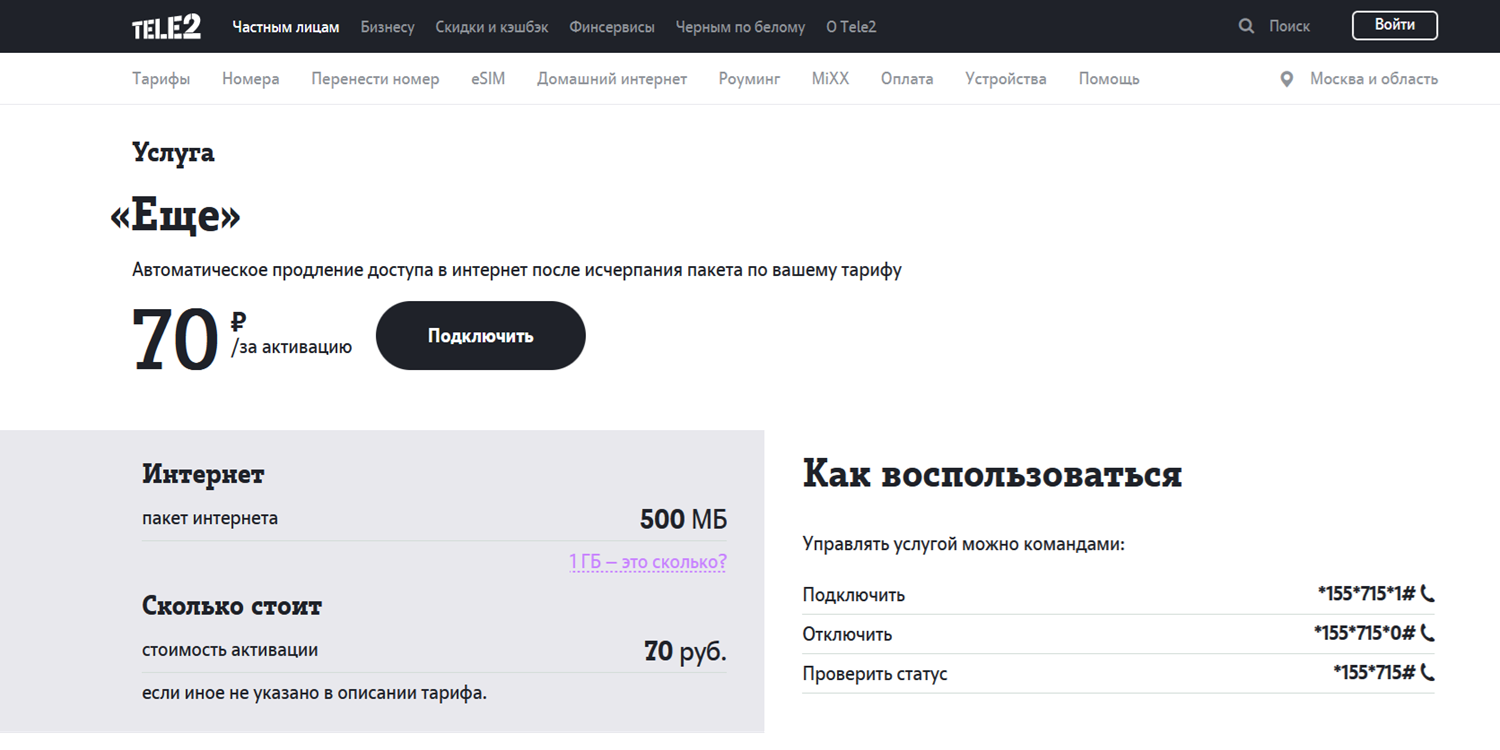Screen dimensions: 1500x750
Task: Click the Подключить label in commands list
Action: 854,595
